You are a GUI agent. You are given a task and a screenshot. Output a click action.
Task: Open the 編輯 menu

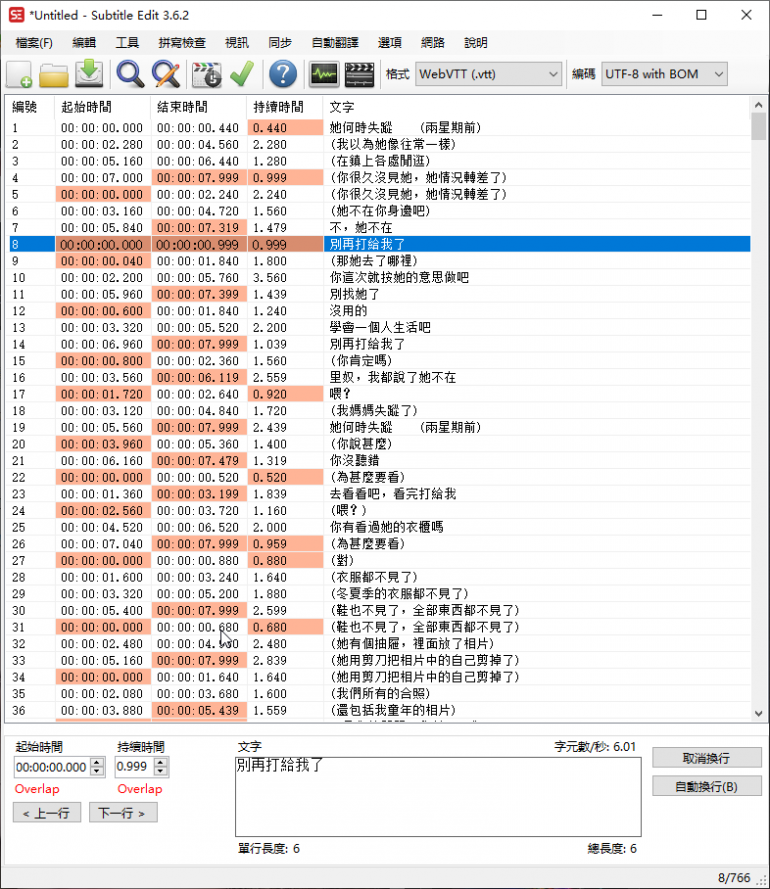pos(84,43)
